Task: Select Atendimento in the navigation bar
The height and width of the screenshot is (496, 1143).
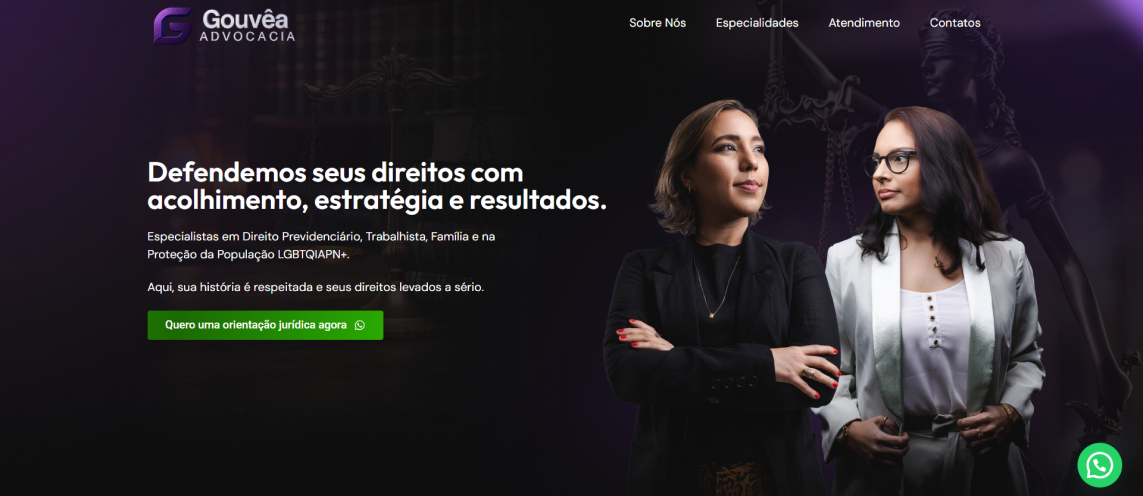Action: click(864, 23)
